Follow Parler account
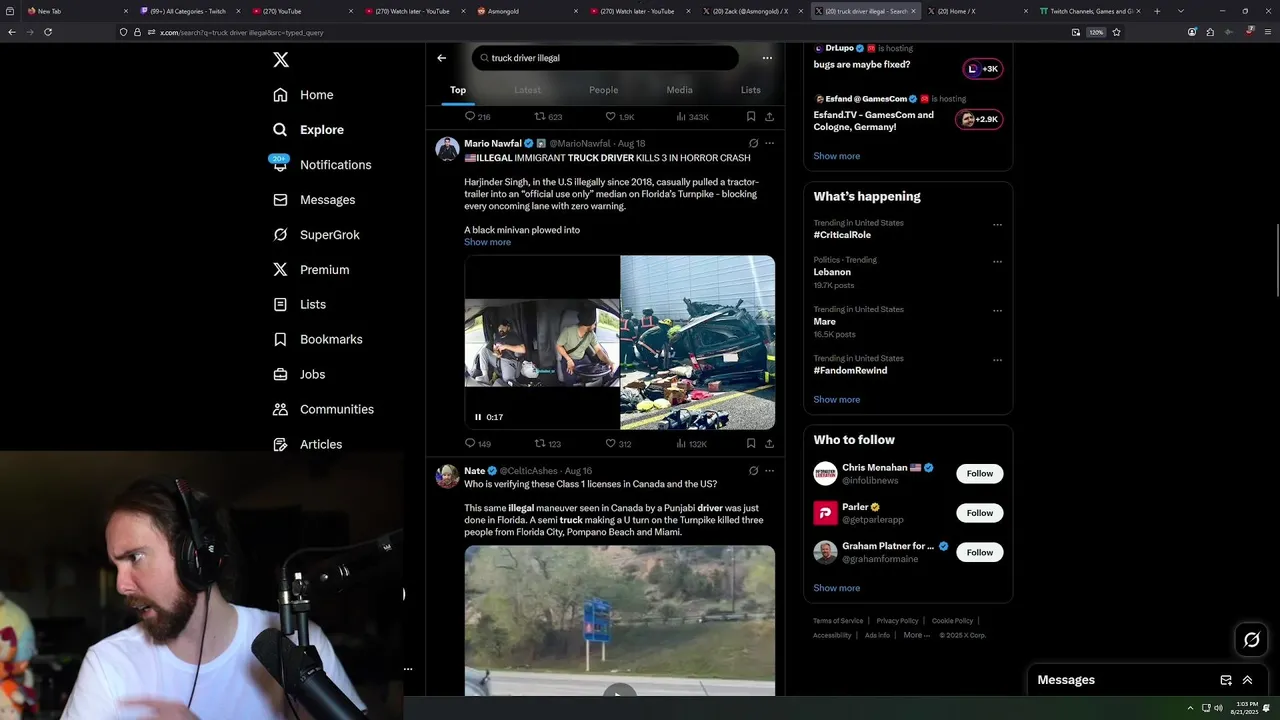 pyautogui.click(x=979, y=513)
